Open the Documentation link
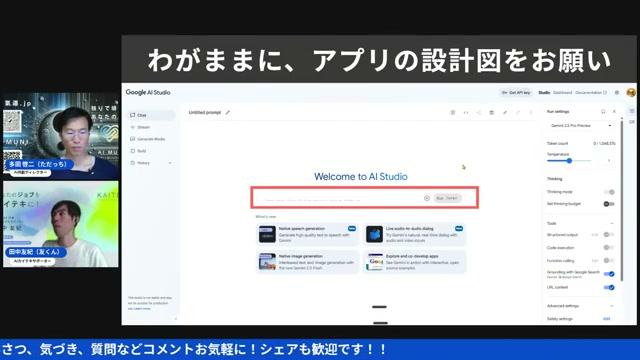 click(591, 93)
